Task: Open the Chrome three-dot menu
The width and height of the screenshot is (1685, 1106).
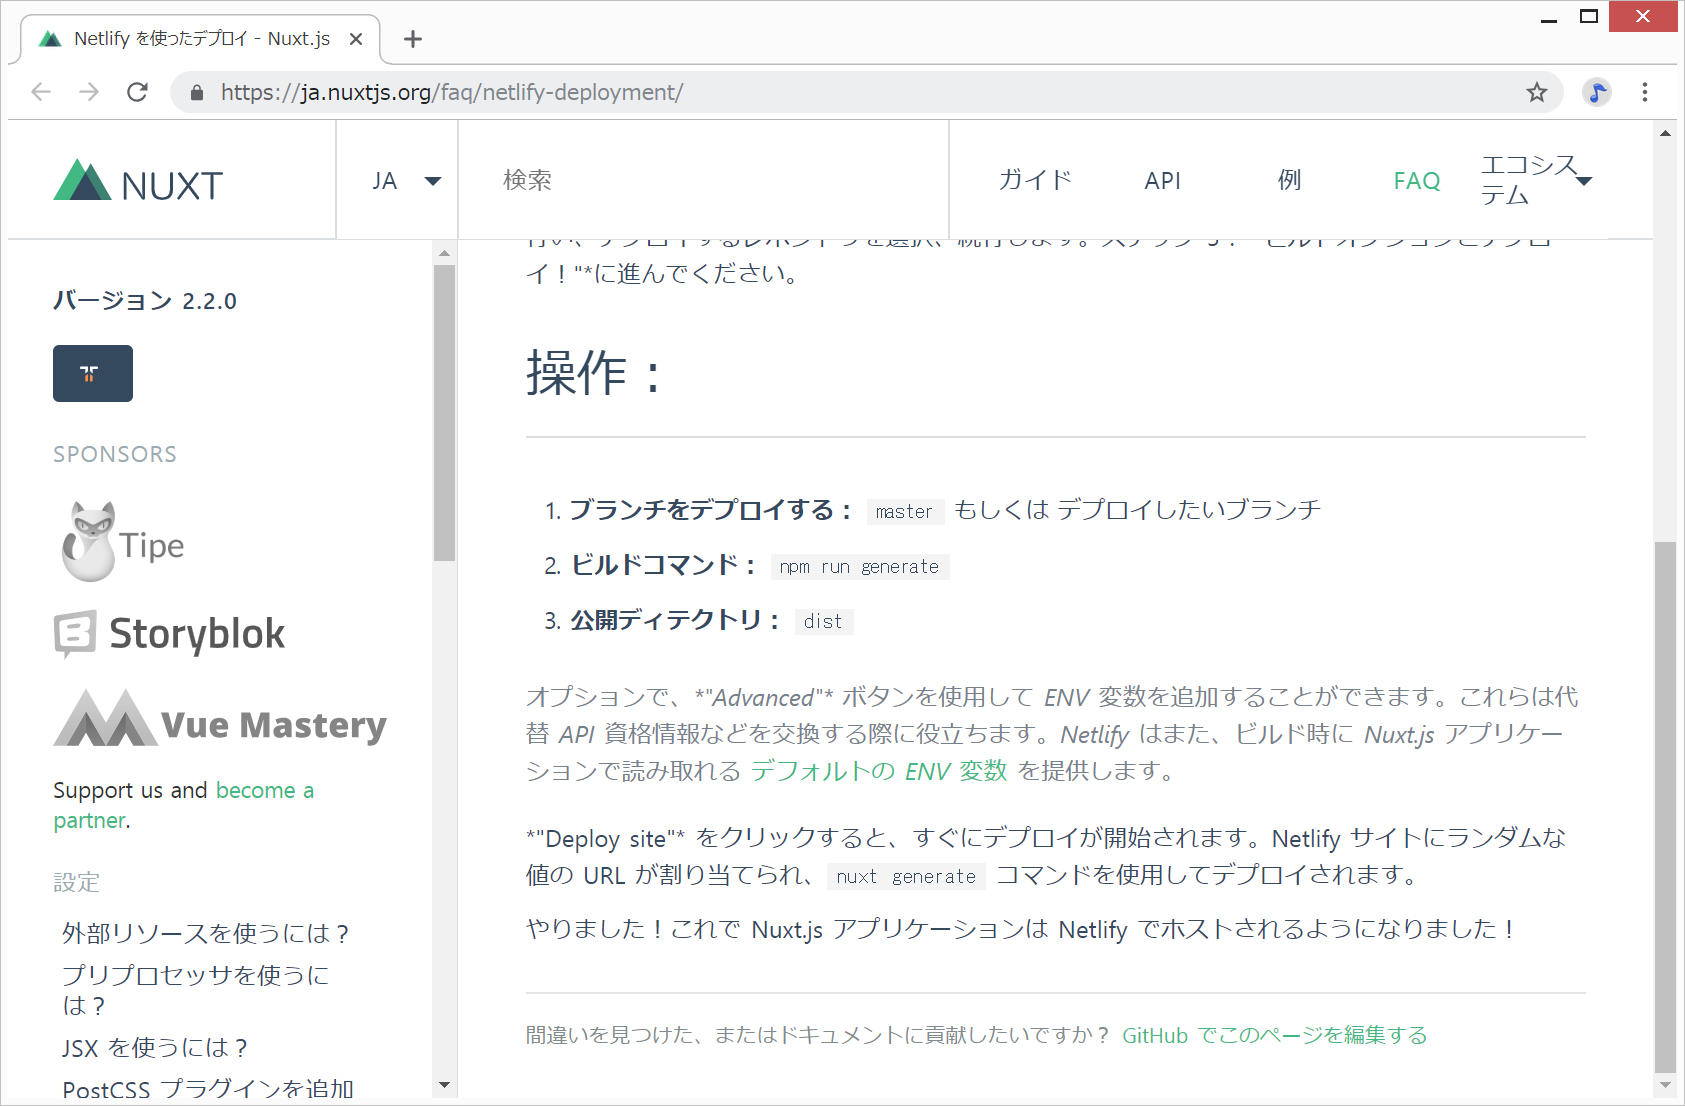Action: pos(1644,92)
